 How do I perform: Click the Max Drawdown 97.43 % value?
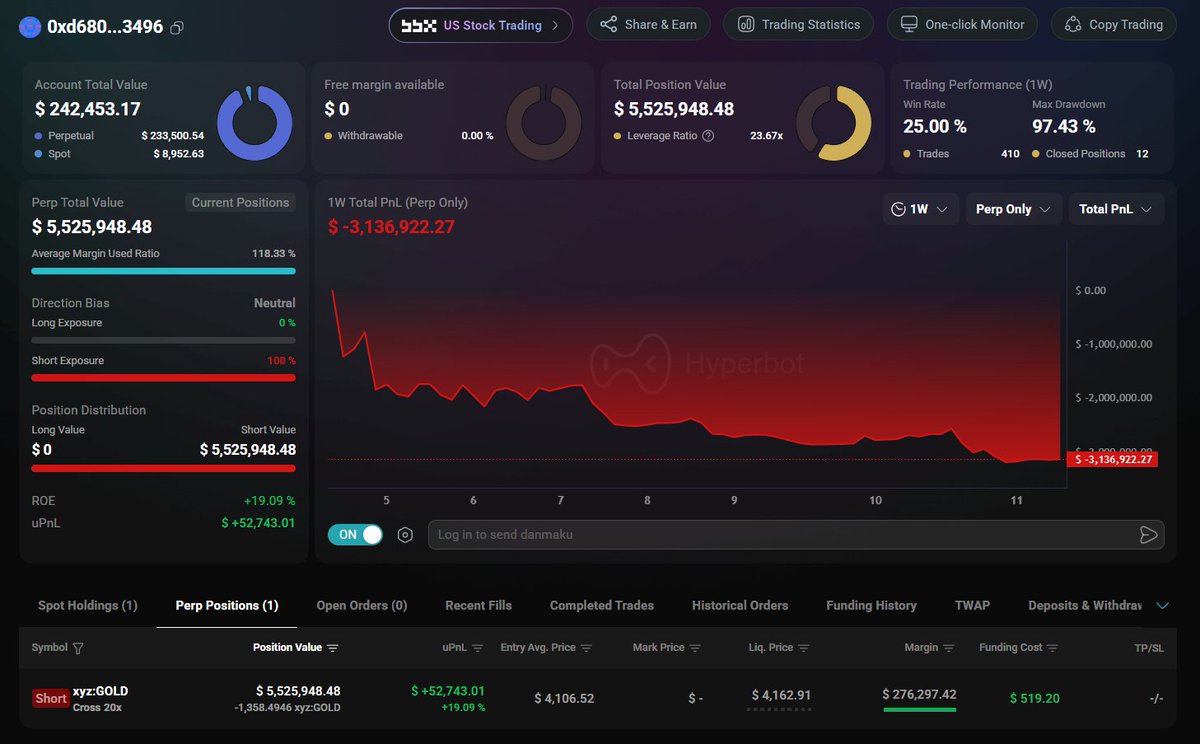(x=1064, y=126)
